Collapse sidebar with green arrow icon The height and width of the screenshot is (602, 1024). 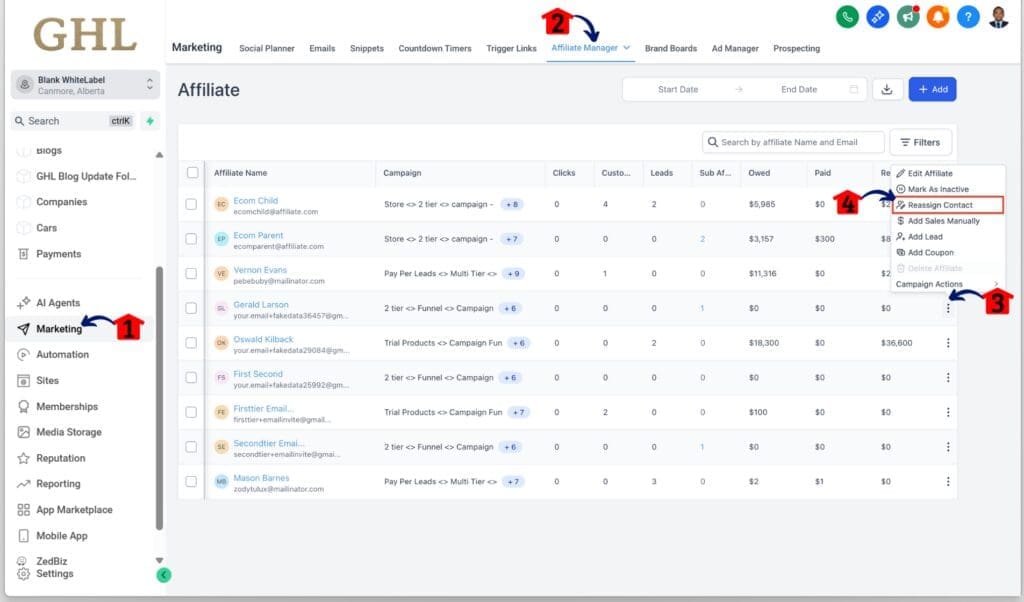(x=164, y=575)
